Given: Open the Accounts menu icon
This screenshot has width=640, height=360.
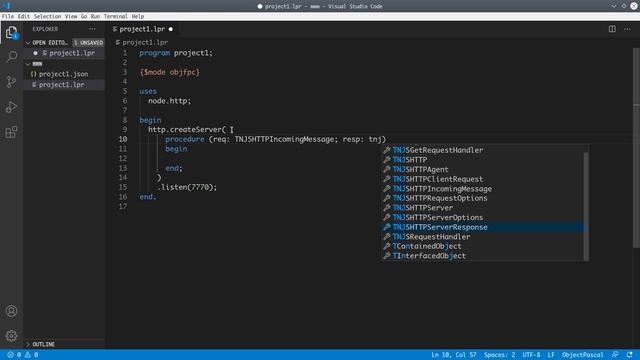Looking at the screenshot, I should point(11,311).
